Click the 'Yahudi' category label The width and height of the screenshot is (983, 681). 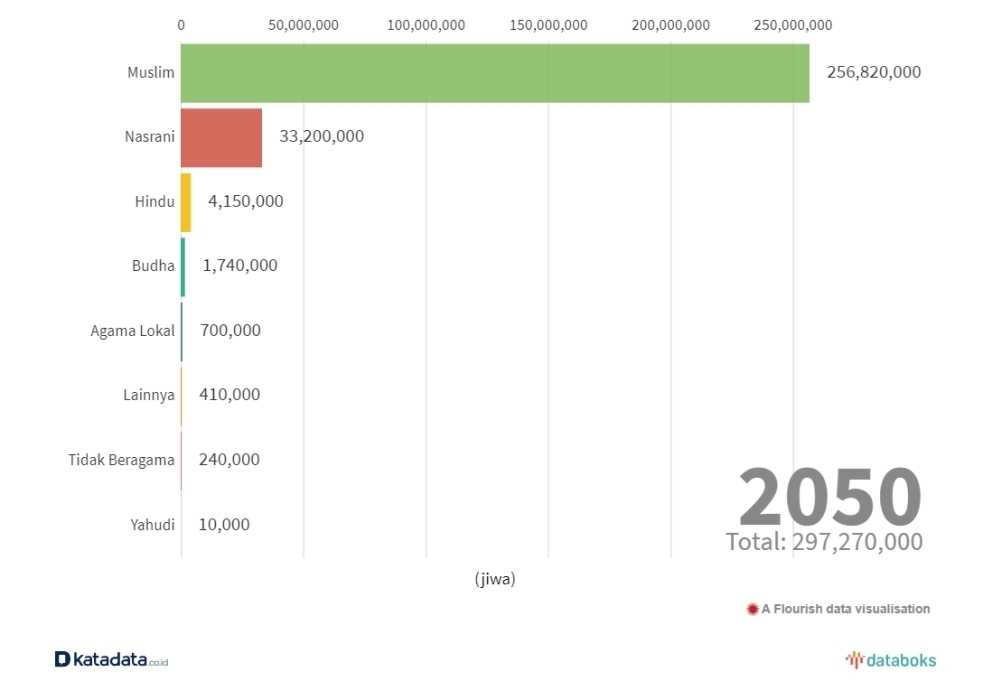coord(152,524)
